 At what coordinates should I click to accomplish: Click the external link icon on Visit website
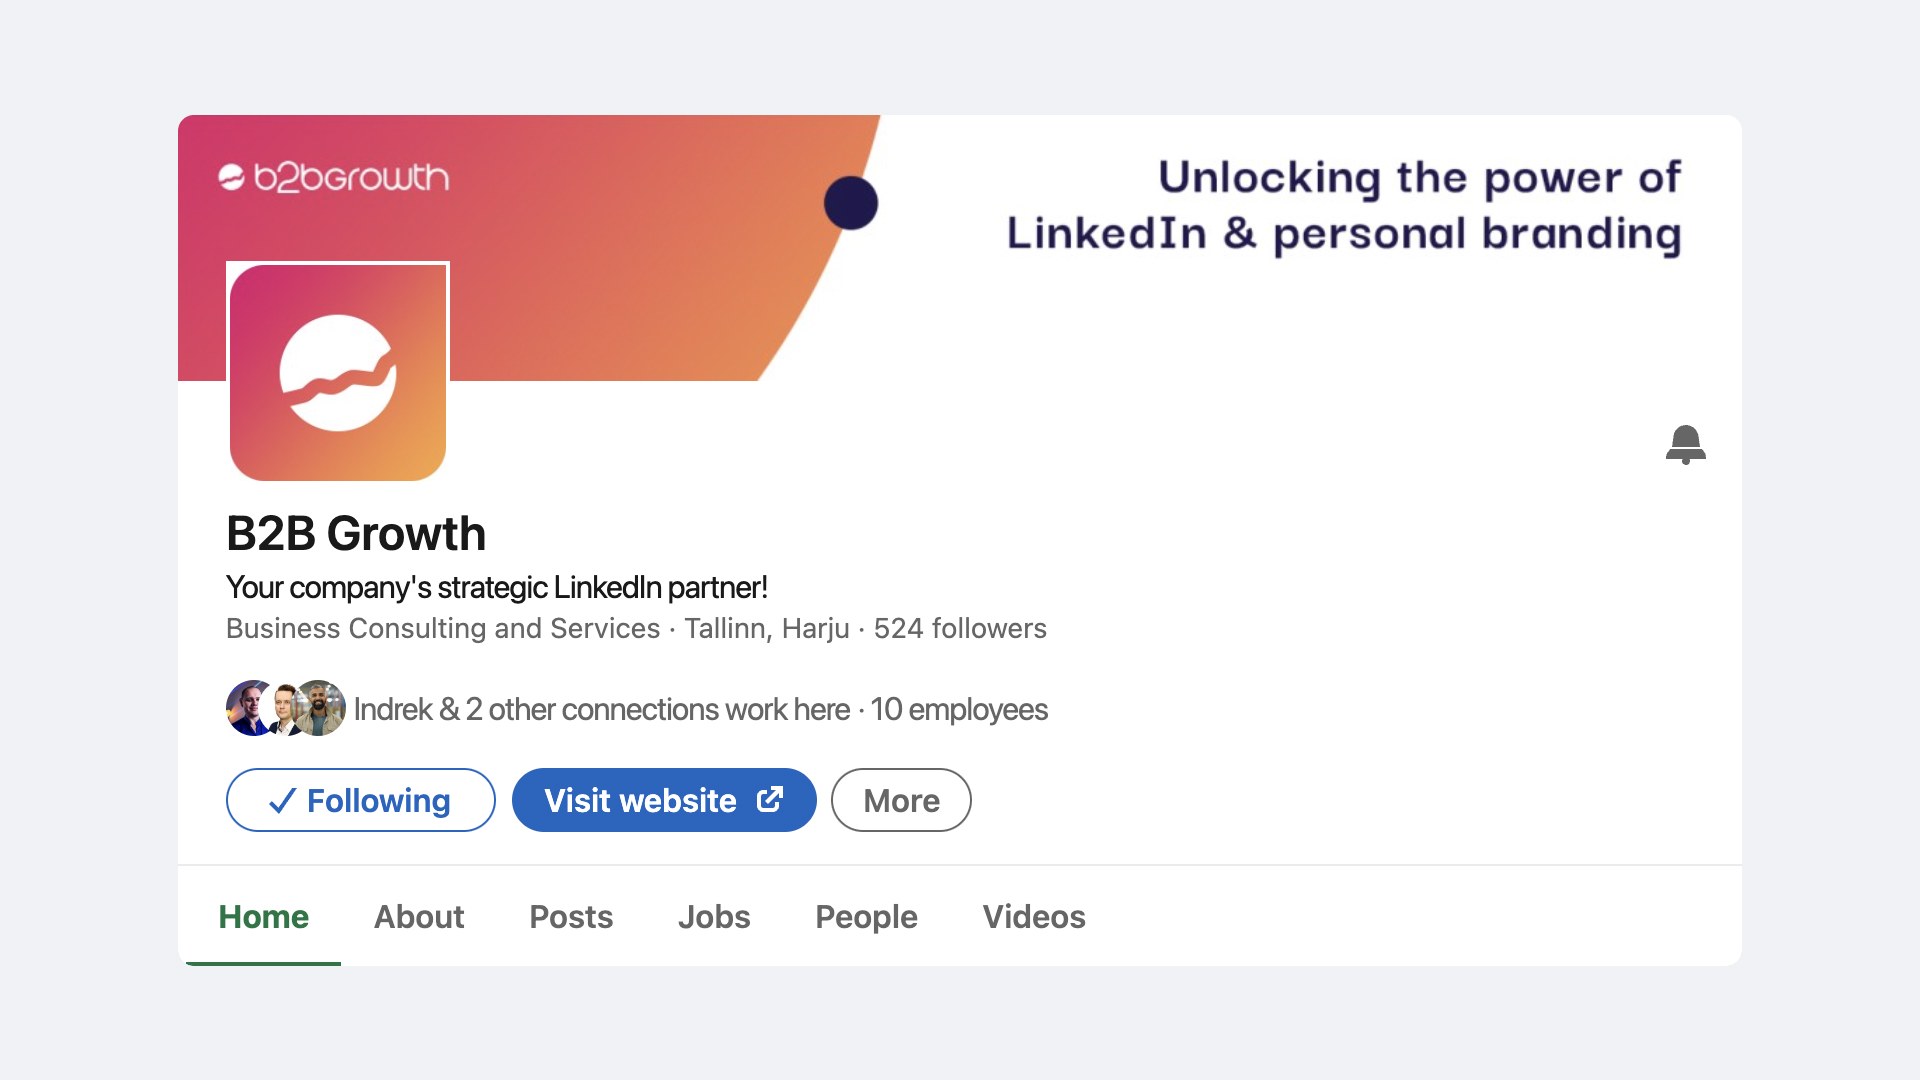pyautogui.click(x=768, y=799)
